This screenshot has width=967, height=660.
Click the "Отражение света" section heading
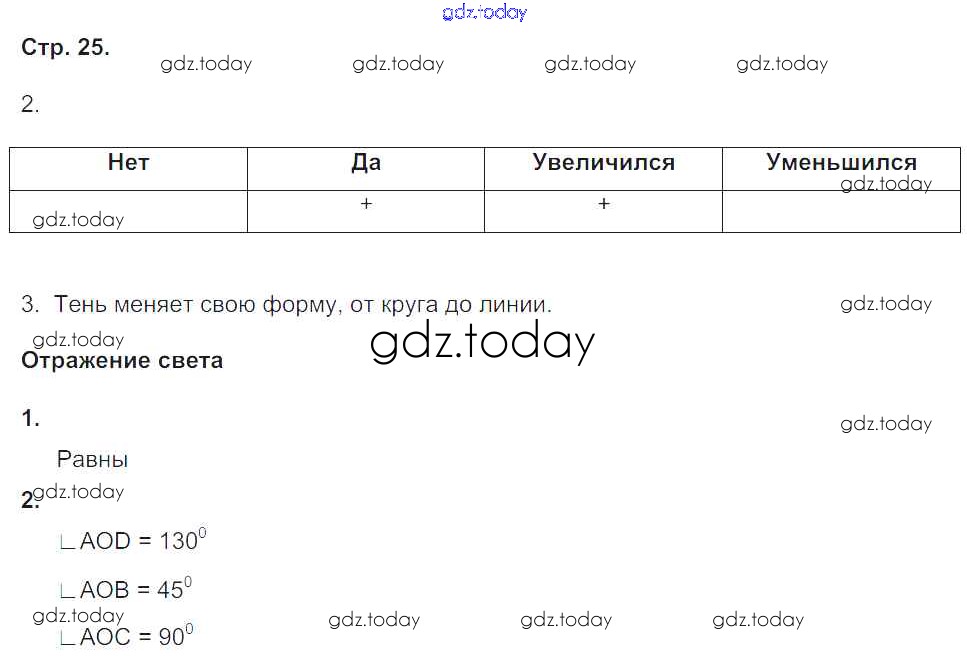click(122, 361)
